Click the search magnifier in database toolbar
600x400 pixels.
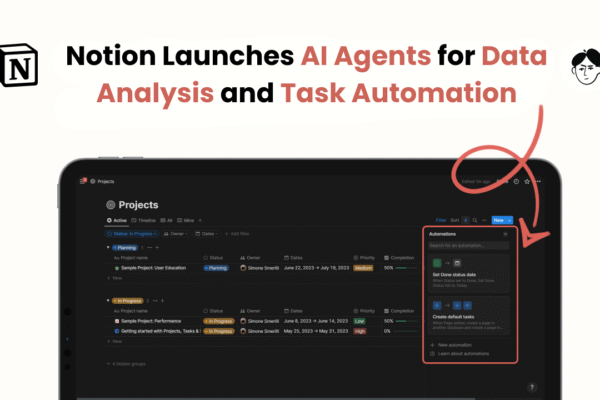pyautogui.click(x=475, y=220)
